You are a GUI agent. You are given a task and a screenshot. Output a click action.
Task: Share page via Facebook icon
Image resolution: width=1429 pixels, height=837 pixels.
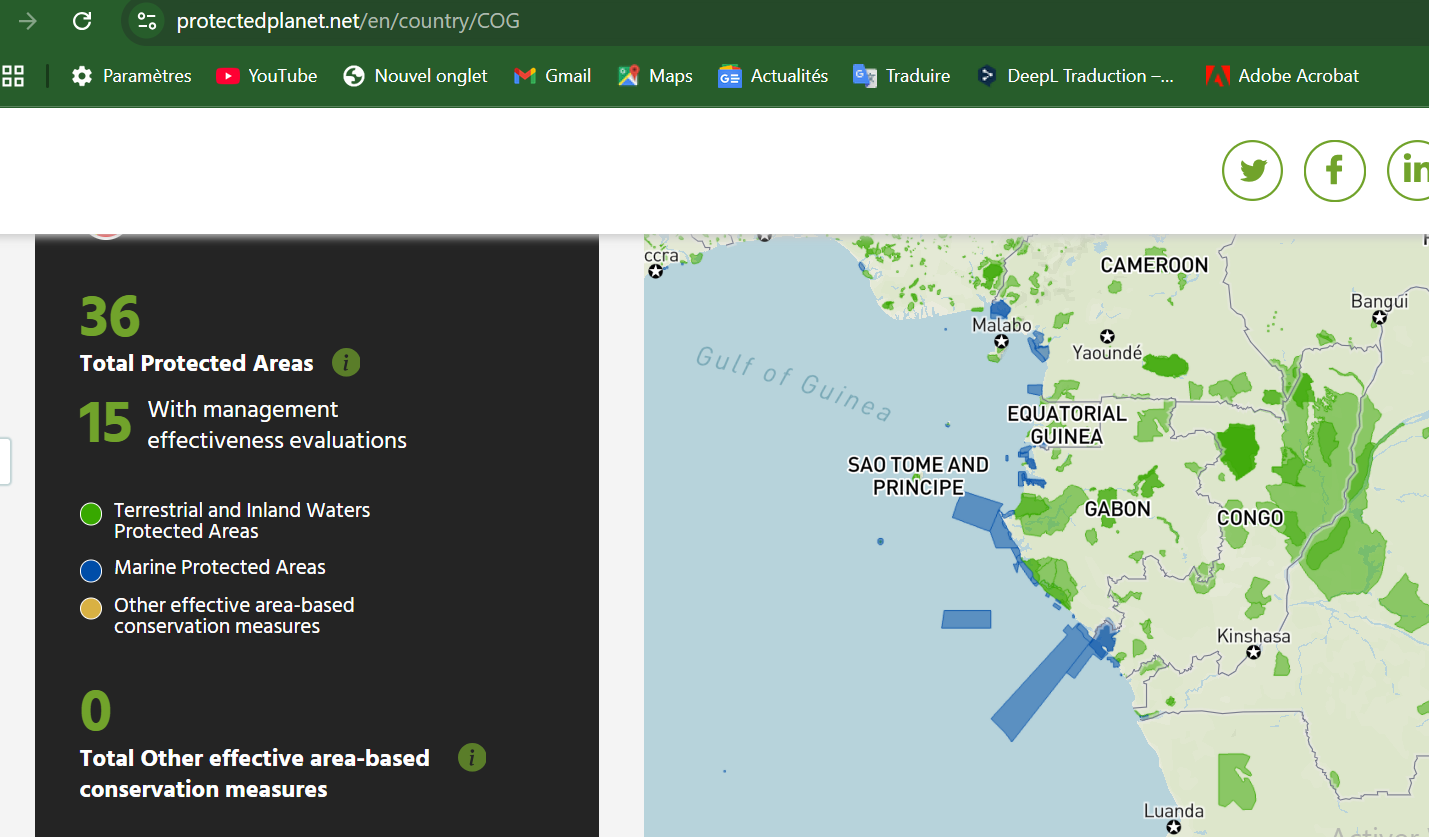click(1334, 170)
